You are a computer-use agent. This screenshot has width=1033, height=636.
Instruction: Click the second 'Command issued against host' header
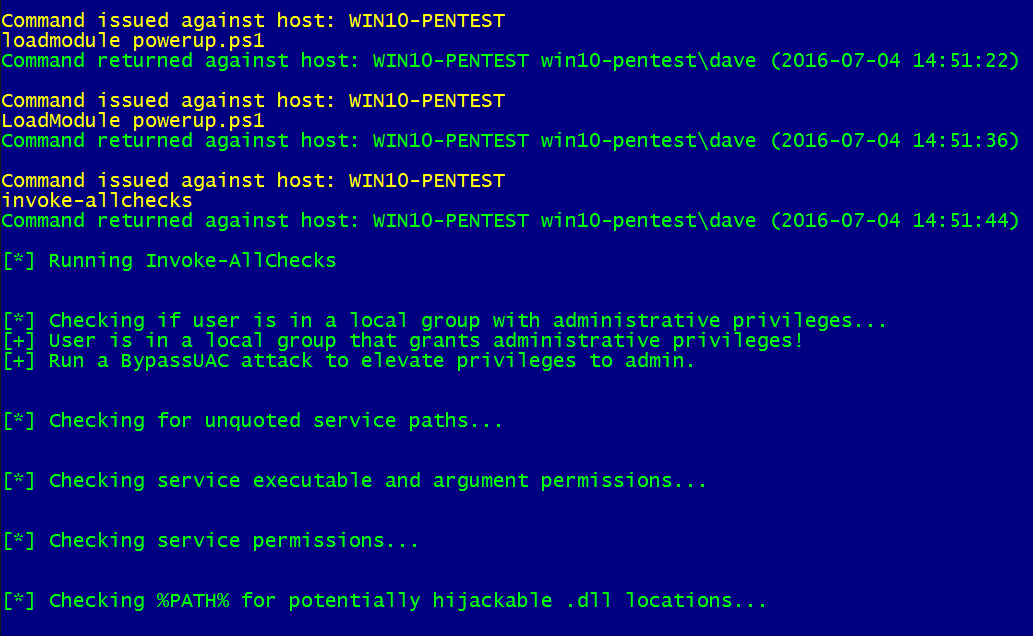[253, 101]
